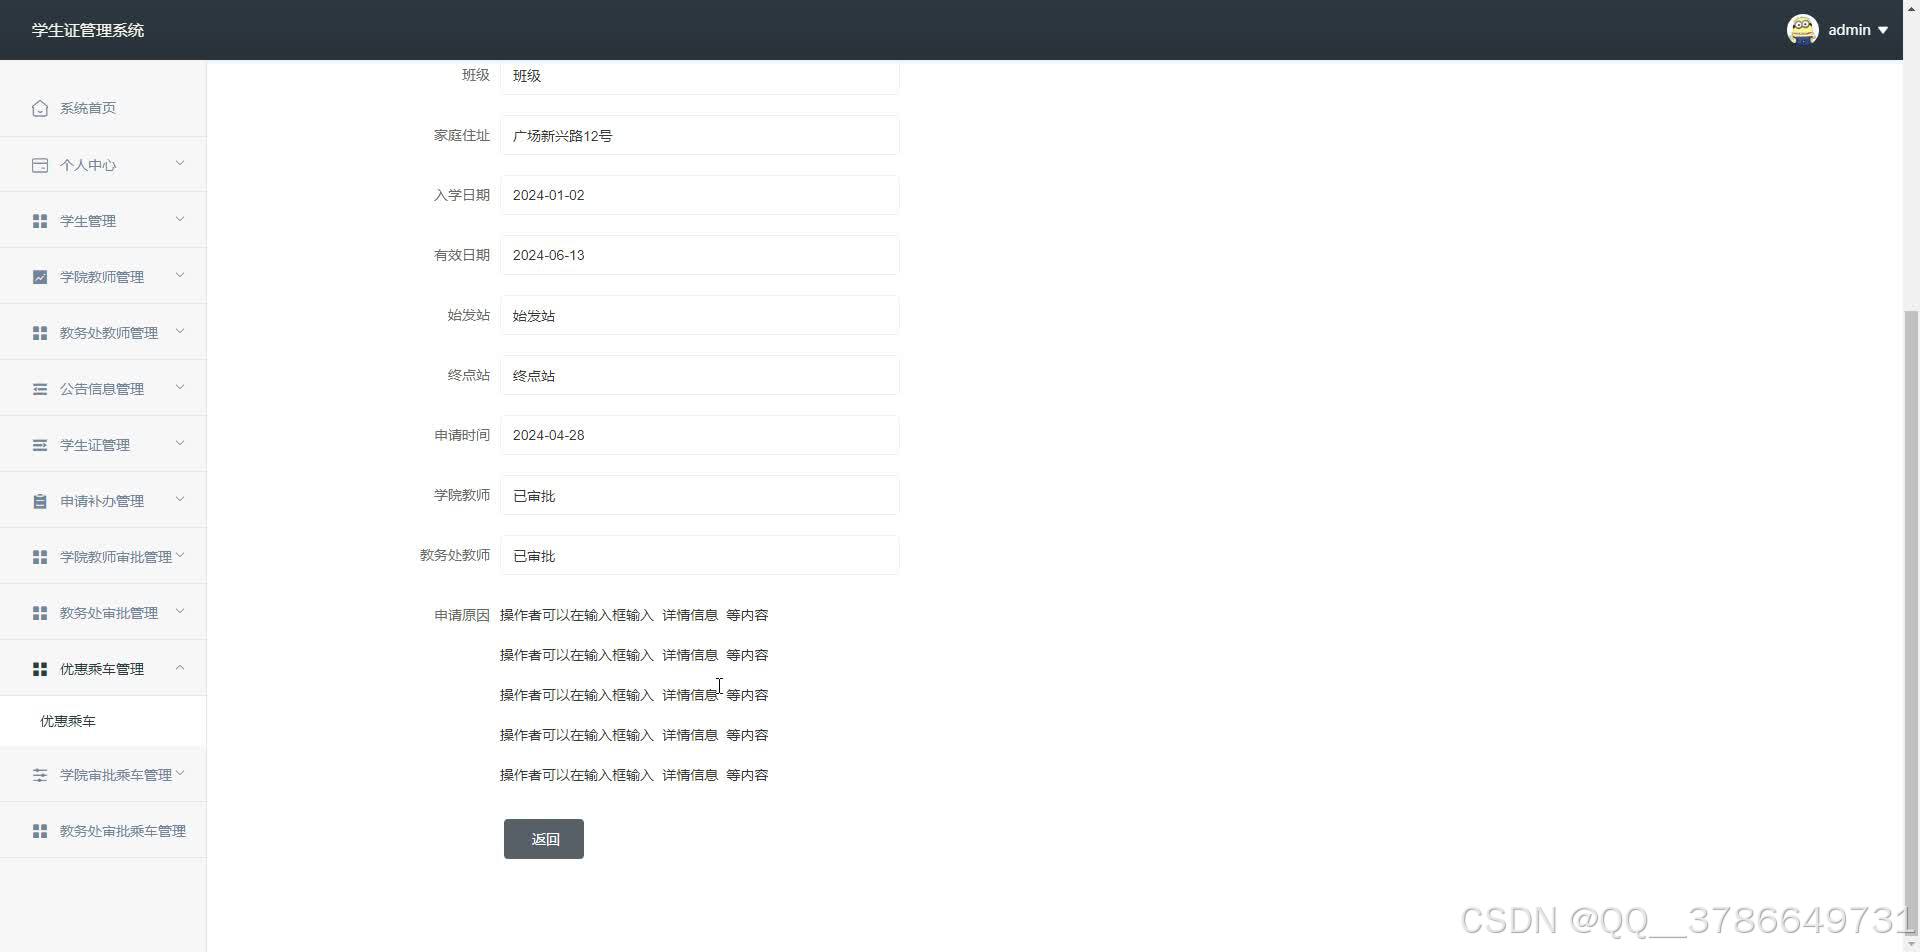Open 公告信息管理 menu label

click(102, 389)
